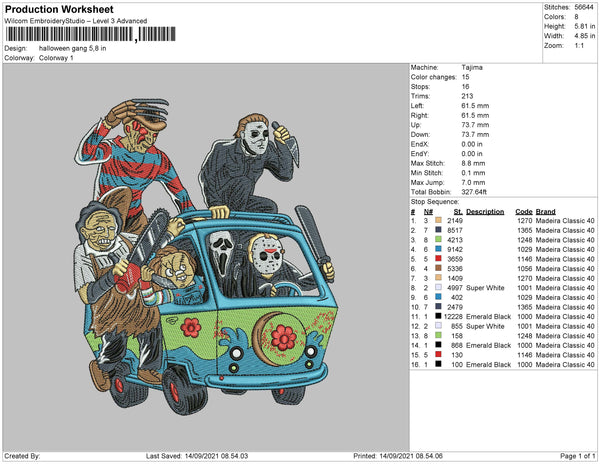Select the green swatch for stop 13
The width and height of the screenshot is (600, 464).
[438, 335]
